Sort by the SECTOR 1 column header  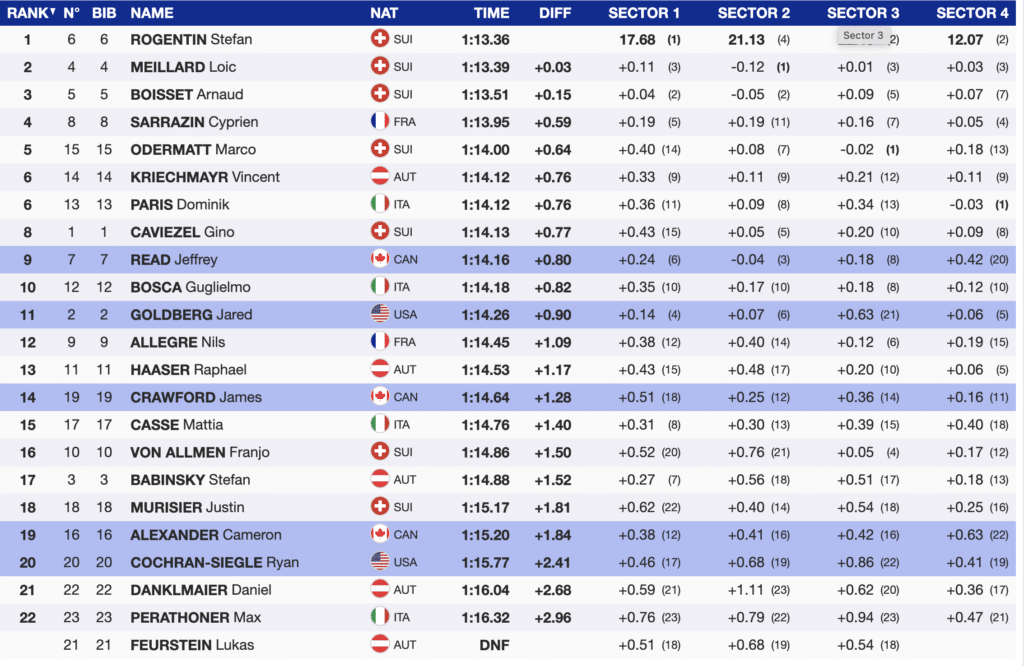click(644, 13)
